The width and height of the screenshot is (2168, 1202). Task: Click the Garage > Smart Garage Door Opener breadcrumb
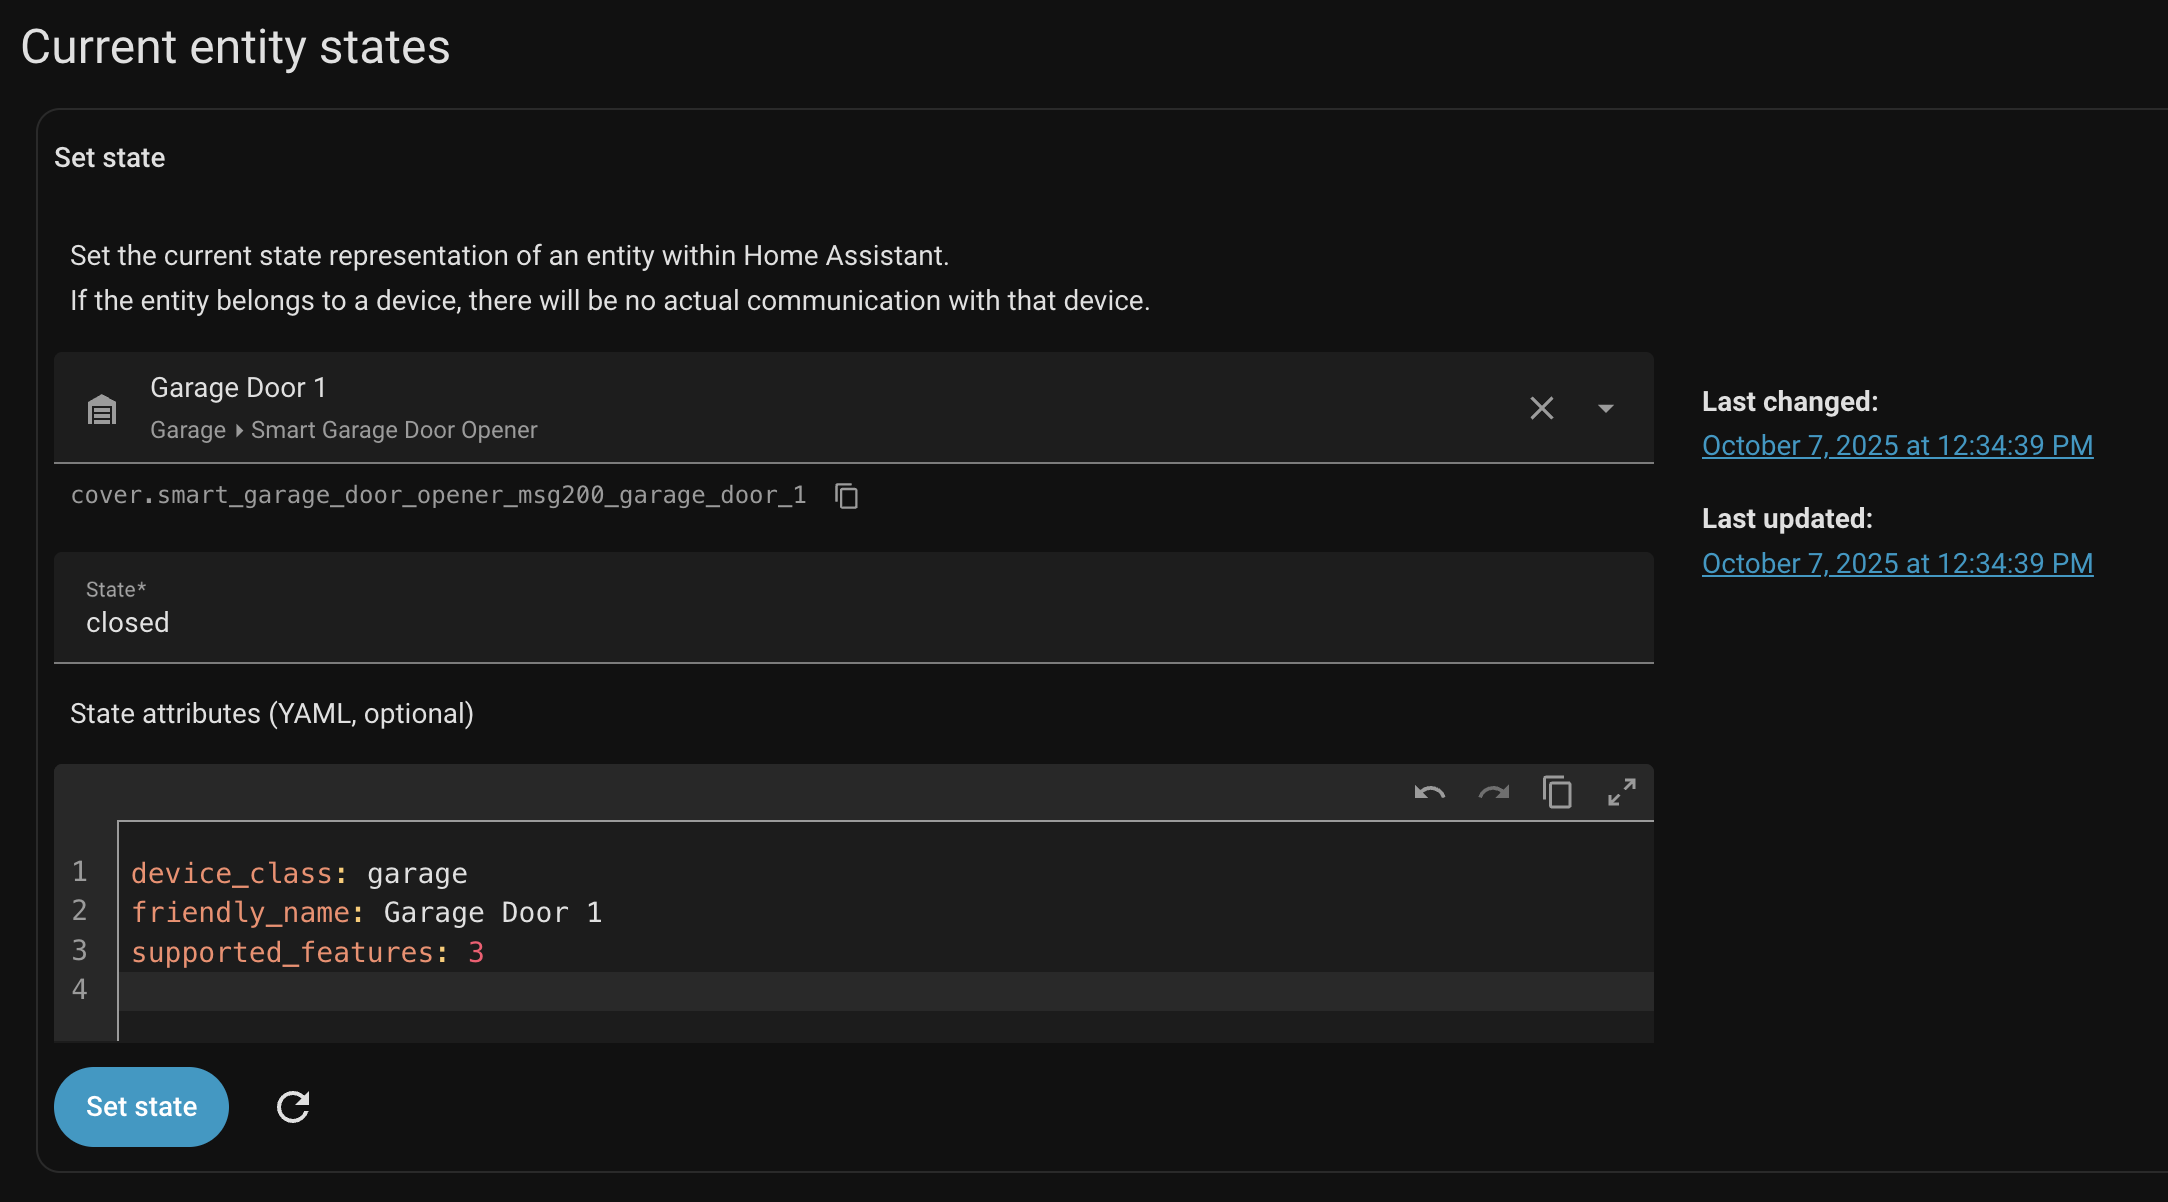pyautogui.click(x=344, y=430)
